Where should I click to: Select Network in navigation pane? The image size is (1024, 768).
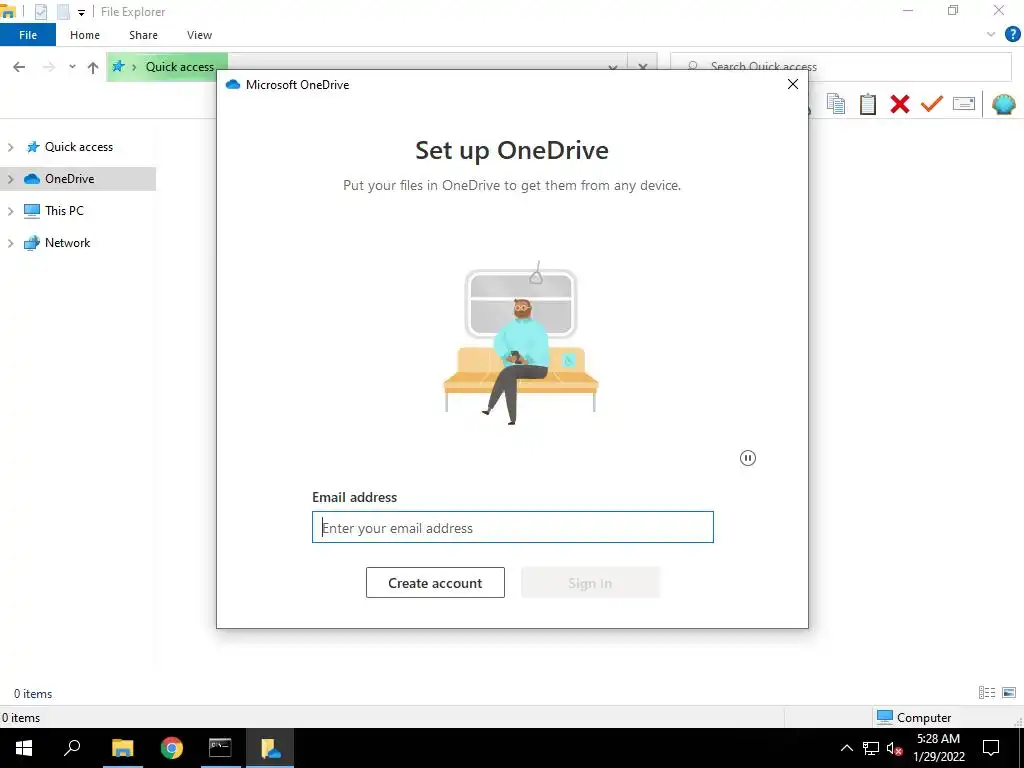coord(67,243)
